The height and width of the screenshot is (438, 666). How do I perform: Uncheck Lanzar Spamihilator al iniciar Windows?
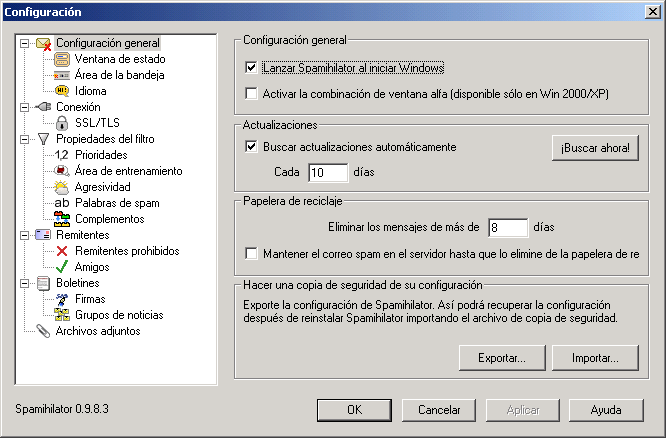252,69
